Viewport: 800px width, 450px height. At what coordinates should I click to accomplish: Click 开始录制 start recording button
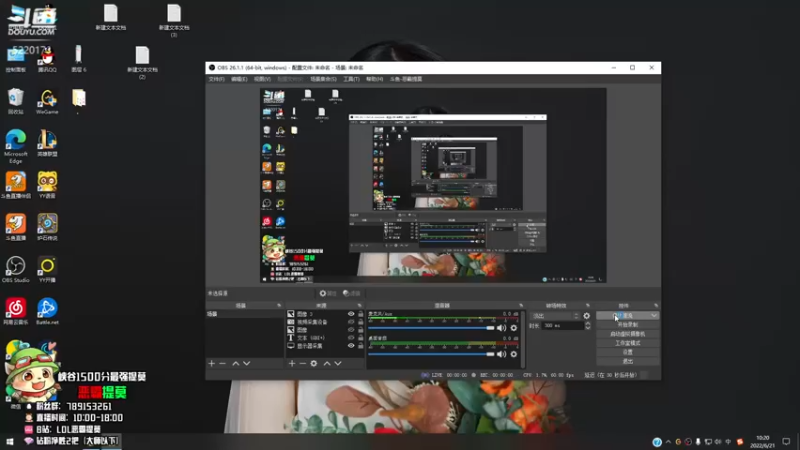click(x=628, y=324)
